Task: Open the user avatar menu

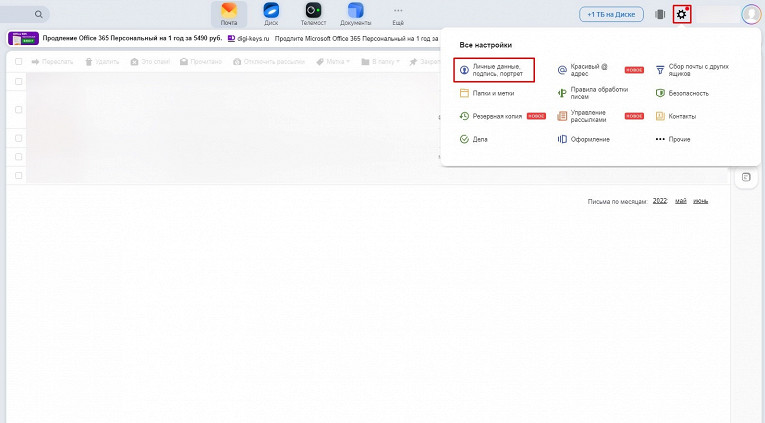Action: 751,14
